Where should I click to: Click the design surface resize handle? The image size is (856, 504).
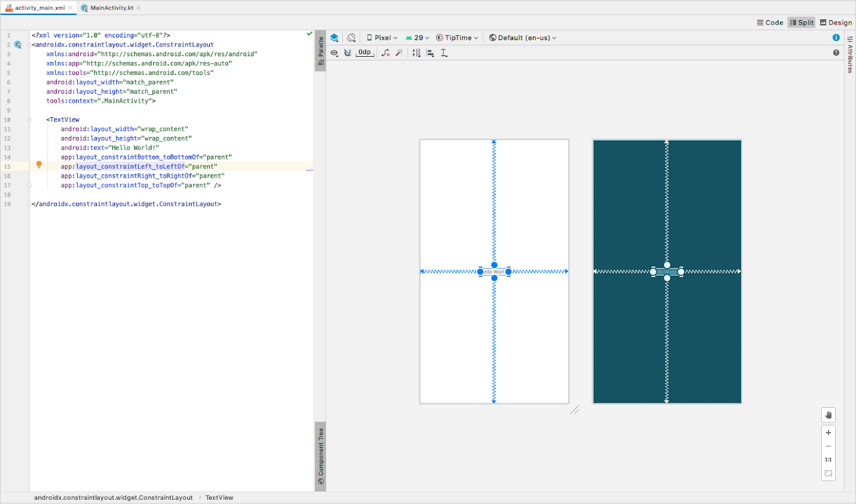[575, 410]
